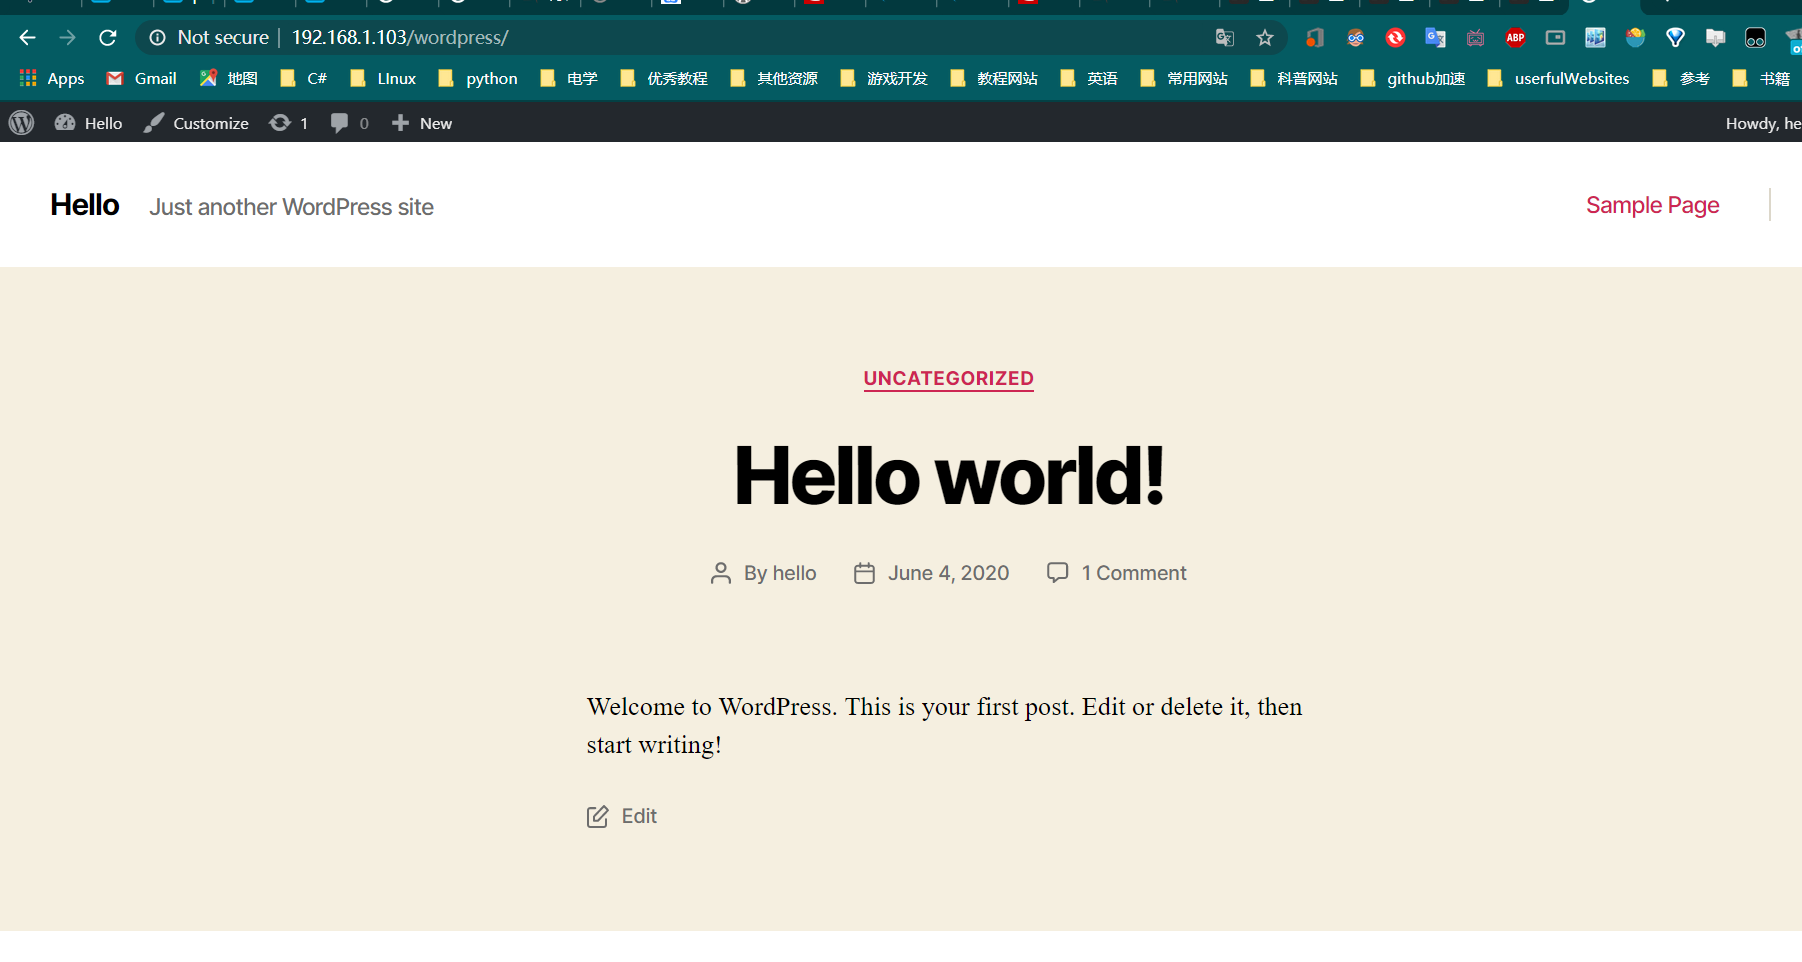
Task: Open the 1 Comment link
Action: tap(1134, 573)
